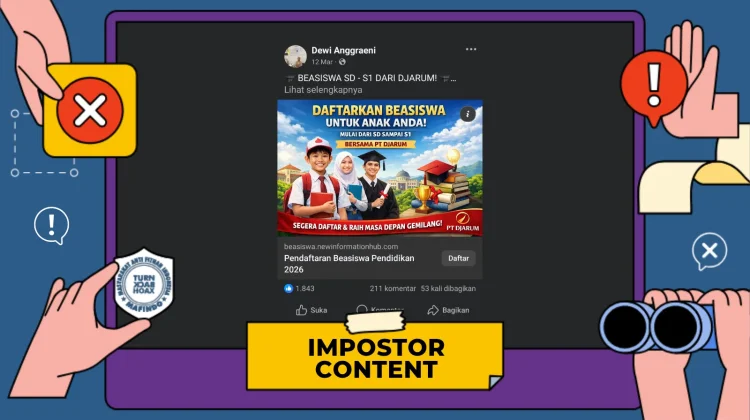Open the 12 Mar post timestamp

[322, 62]
